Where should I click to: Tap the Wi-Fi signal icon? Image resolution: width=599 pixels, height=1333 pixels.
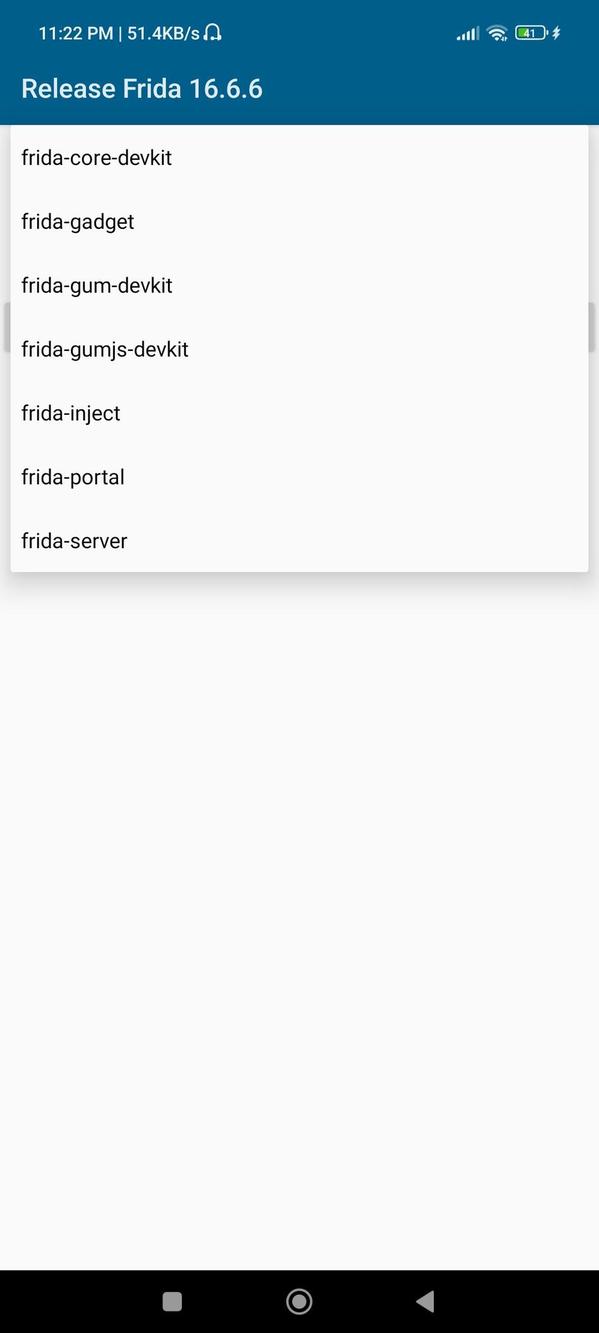(497, 32)
